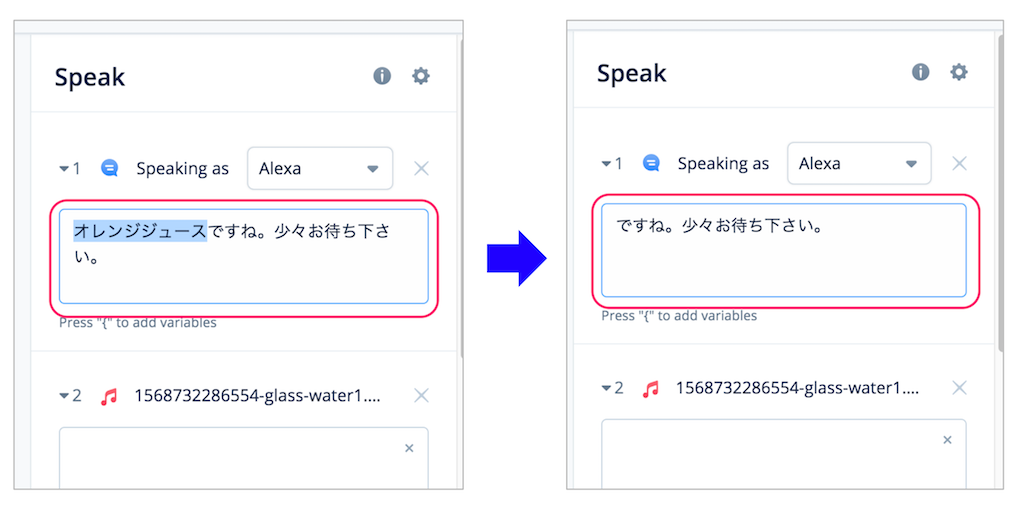Click the right text field starting ですね
Image resolution: width=1024 pixels, height=518 pixels.
tap(784, 250)
